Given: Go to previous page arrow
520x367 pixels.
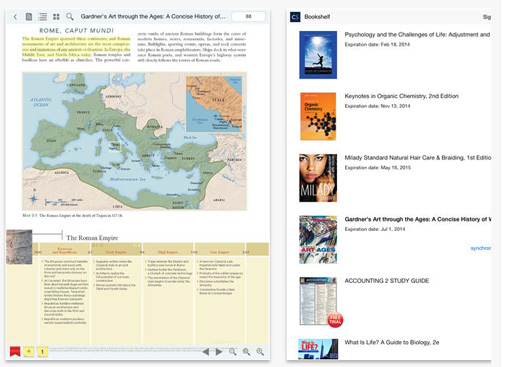Looking at the screenshot, I should [x=206, y=352].
